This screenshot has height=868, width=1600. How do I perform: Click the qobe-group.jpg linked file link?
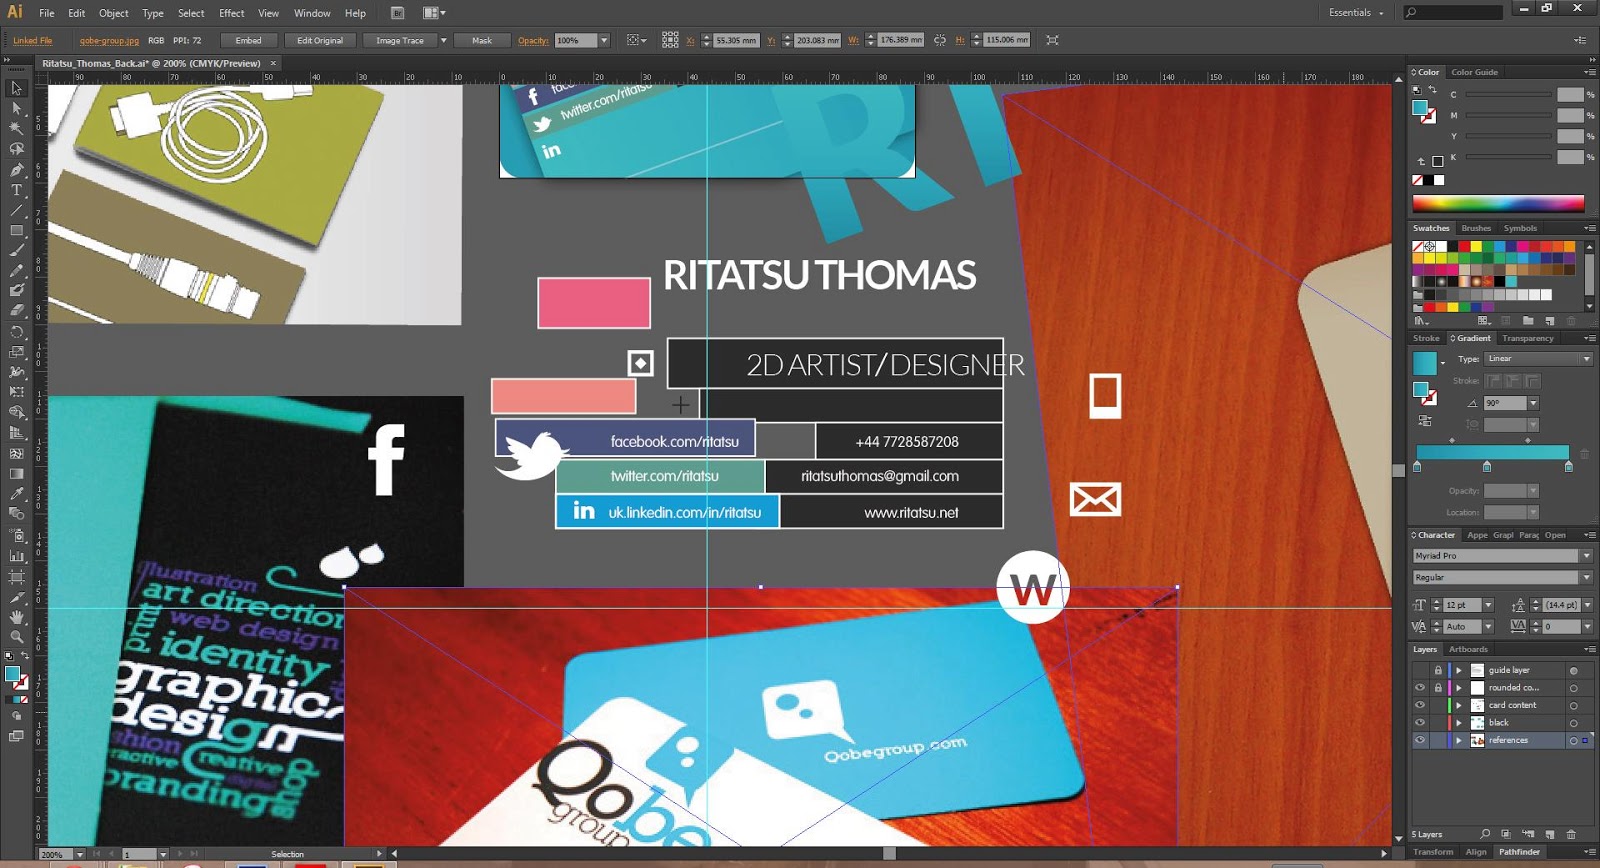(x=109, y=41)
